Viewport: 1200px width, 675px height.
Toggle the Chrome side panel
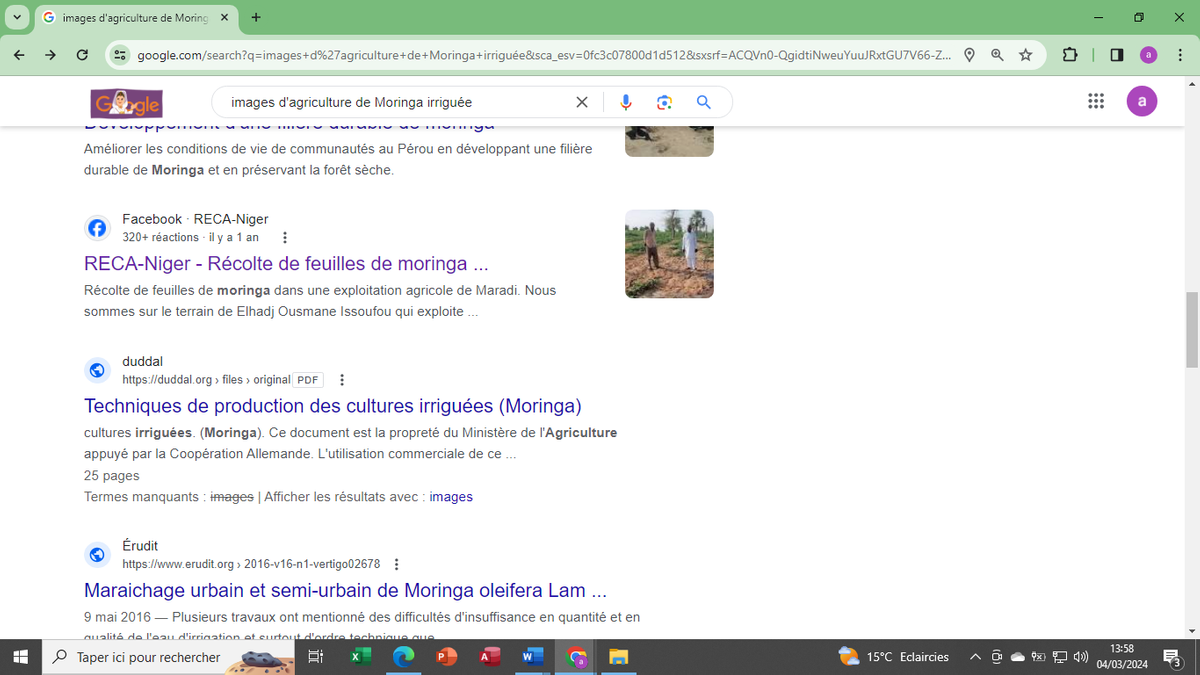1117,55
